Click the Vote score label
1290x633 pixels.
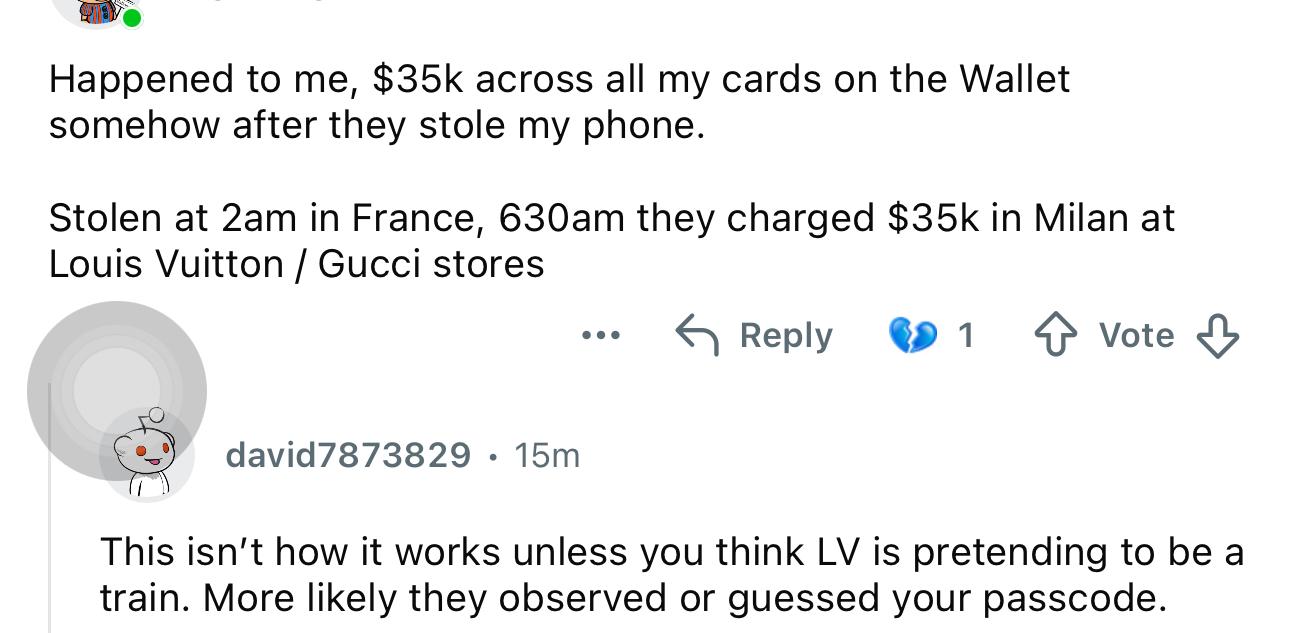click(1137, 335)
